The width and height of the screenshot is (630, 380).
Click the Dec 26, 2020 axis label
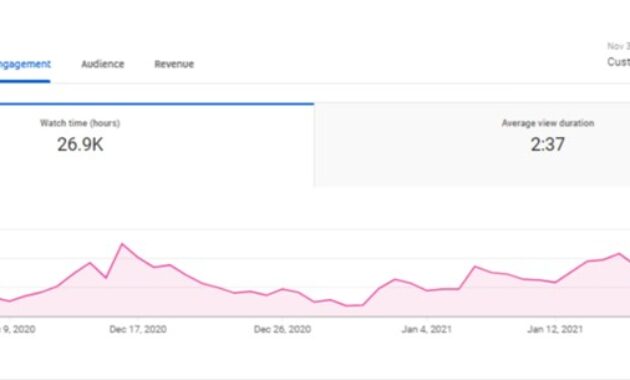click(282, 329)
